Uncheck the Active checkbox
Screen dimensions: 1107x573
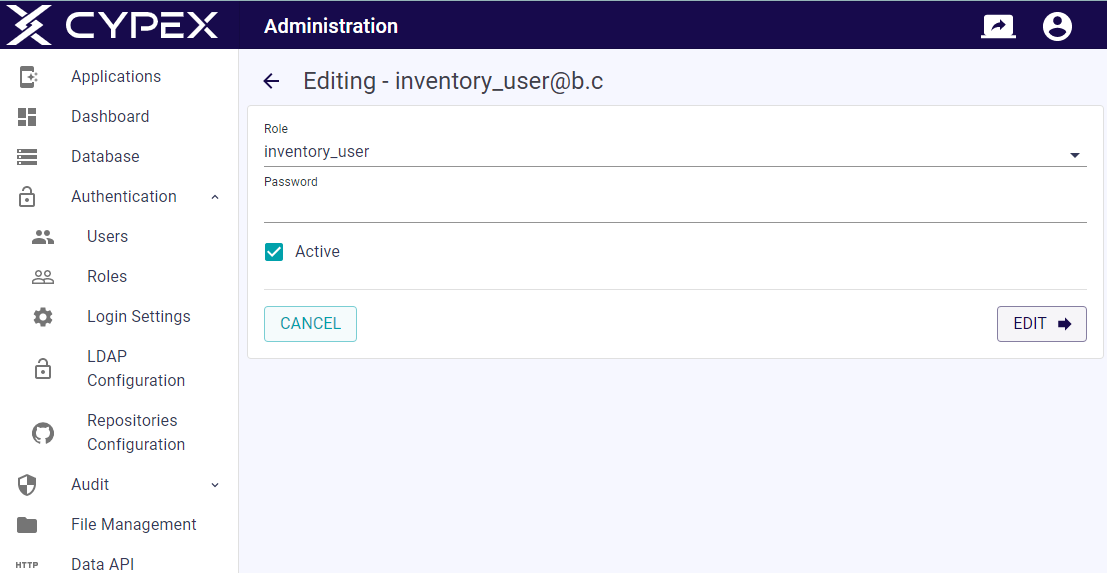[x=274, y=252]
